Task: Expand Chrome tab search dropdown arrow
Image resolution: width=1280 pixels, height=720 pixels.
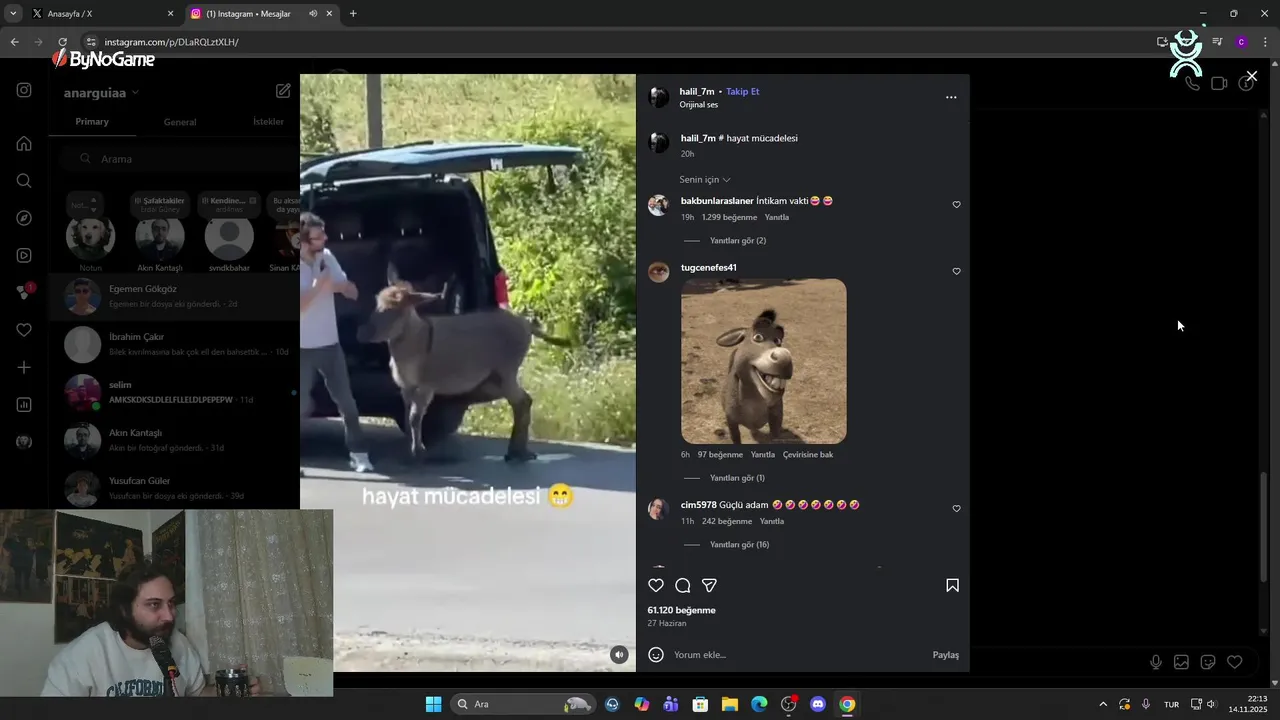Action: [13, 14]
